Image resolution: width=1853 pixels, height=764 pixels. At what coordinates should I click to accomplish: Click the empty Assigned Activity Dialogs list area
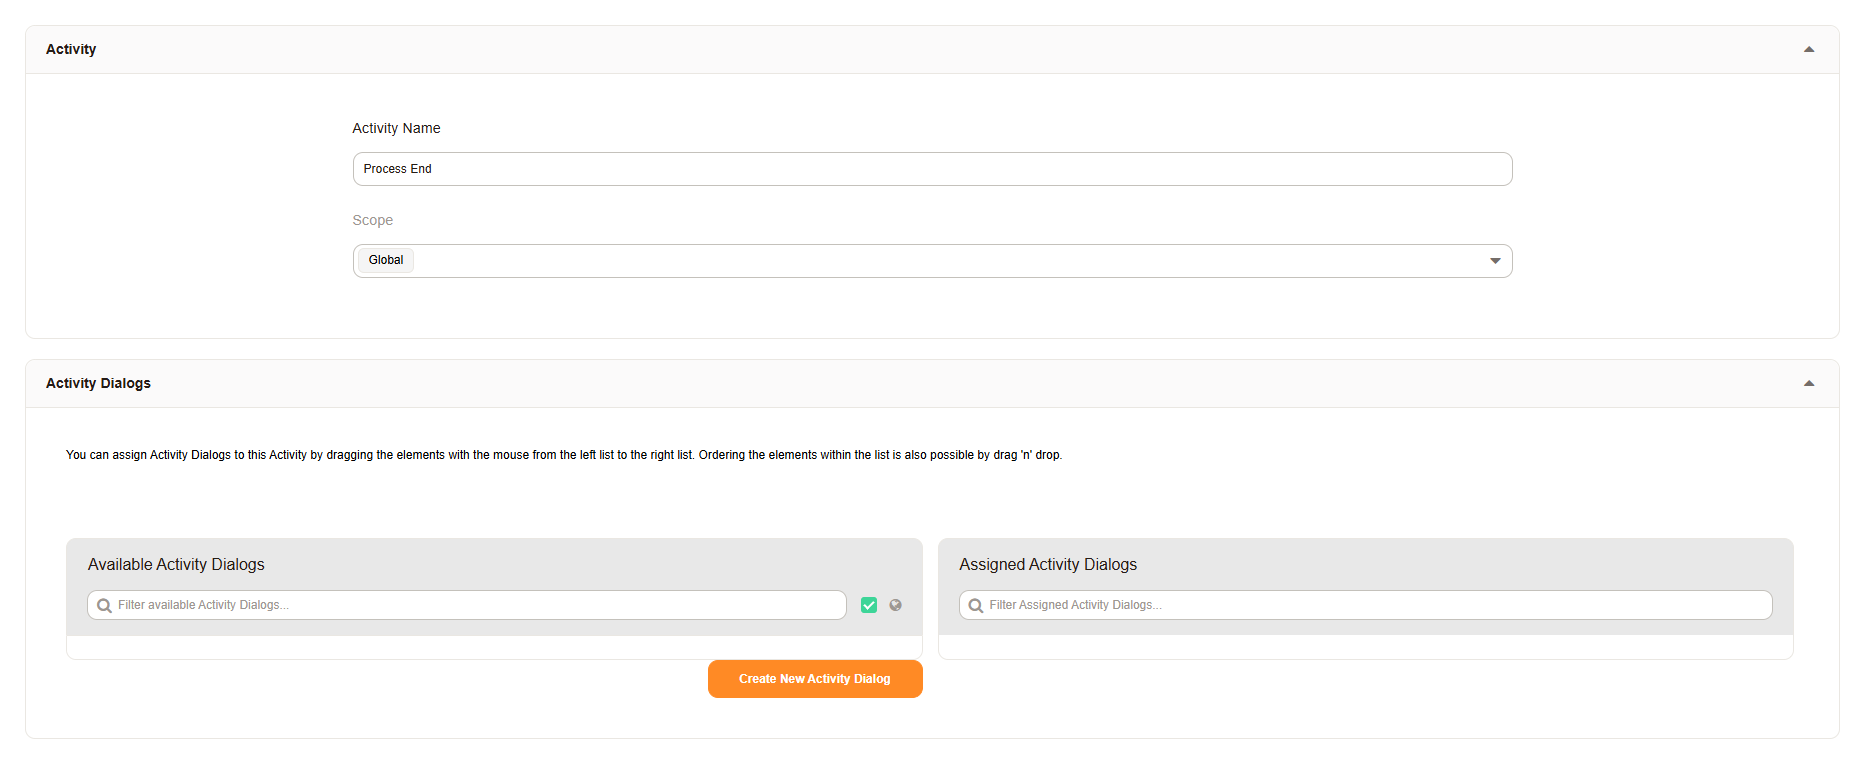click(1365, 647)
